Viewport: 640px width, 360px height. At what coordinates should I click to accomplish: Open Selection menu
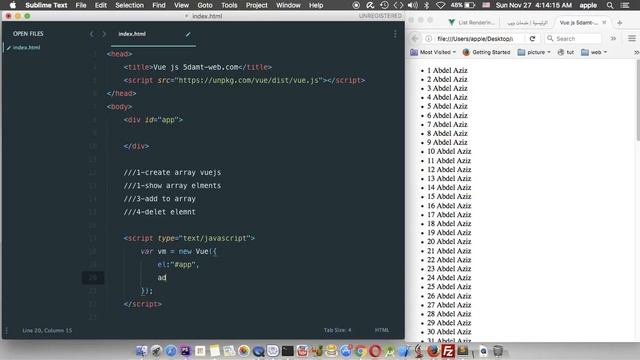[129, 5]
